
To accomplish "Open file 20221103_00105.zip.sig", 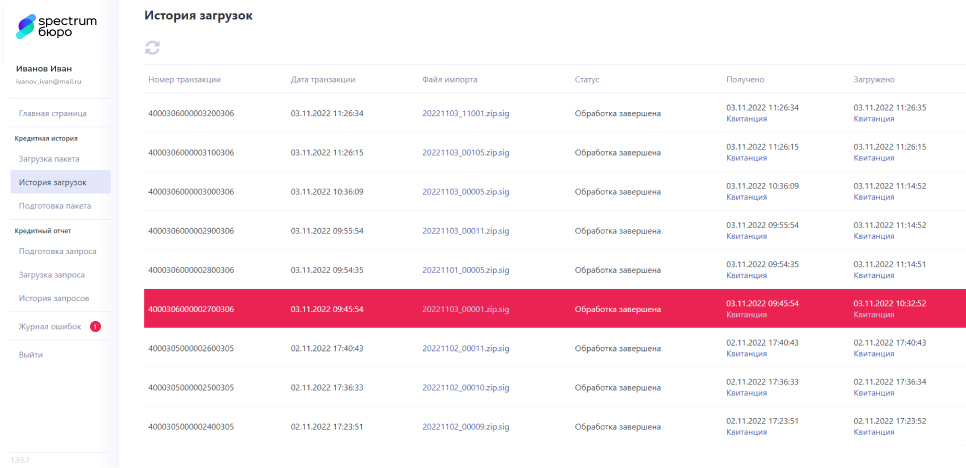I will 466,152.
